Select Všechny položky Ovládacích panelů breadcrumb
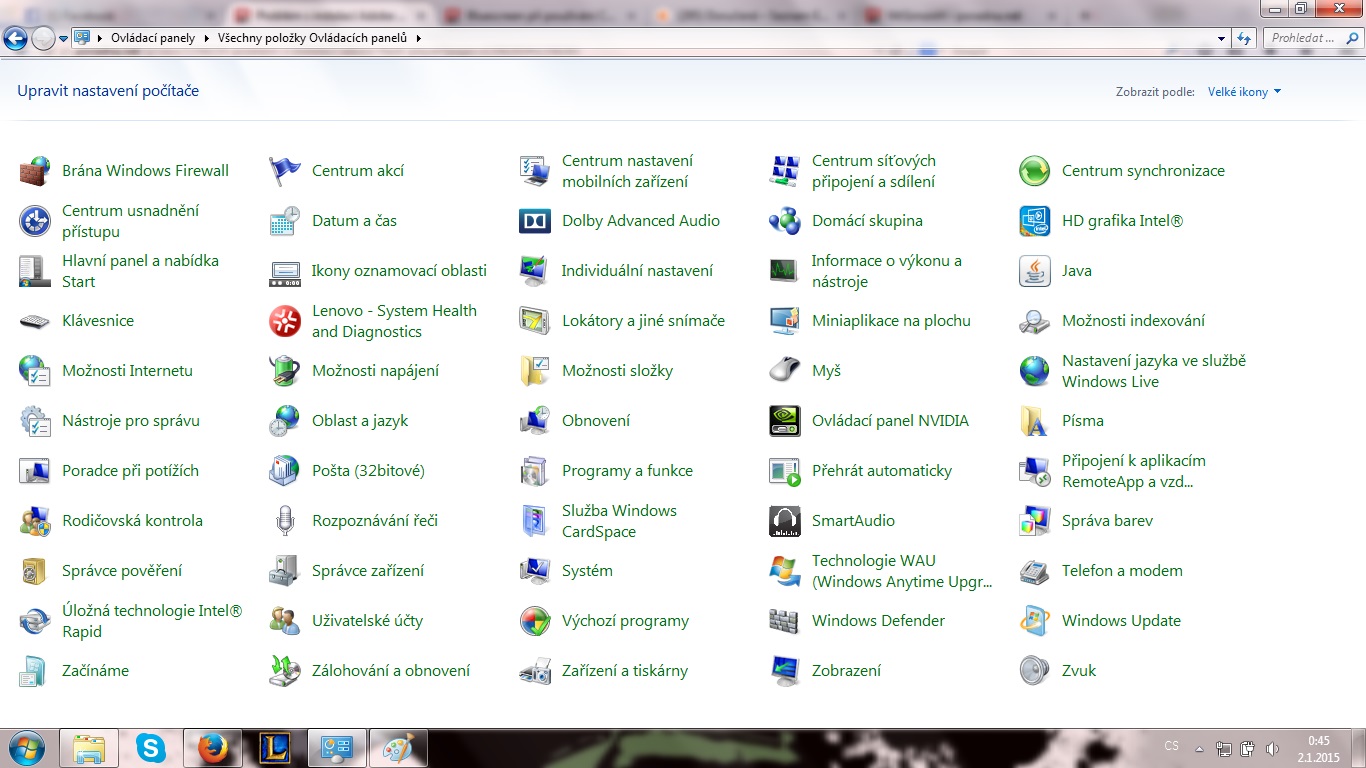The height and width of the screenshot is (768, 1366). click(x=315, y=38)
